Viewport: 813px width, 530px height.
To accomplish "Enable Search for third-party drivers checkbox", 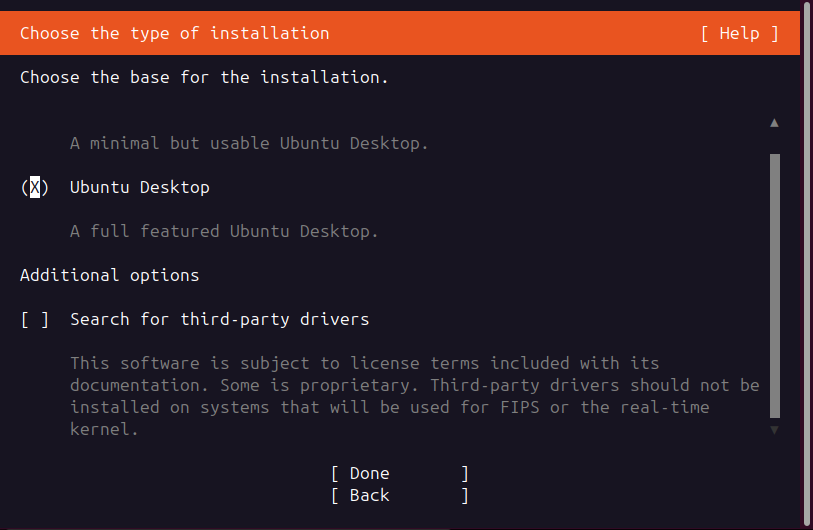I will click(35, 319).
